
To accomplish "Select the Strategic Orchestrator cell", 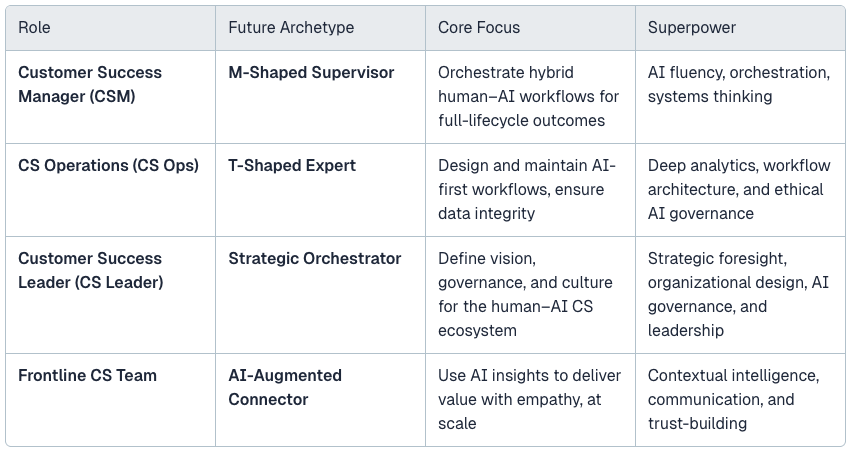I will click(x=320, y=295).
